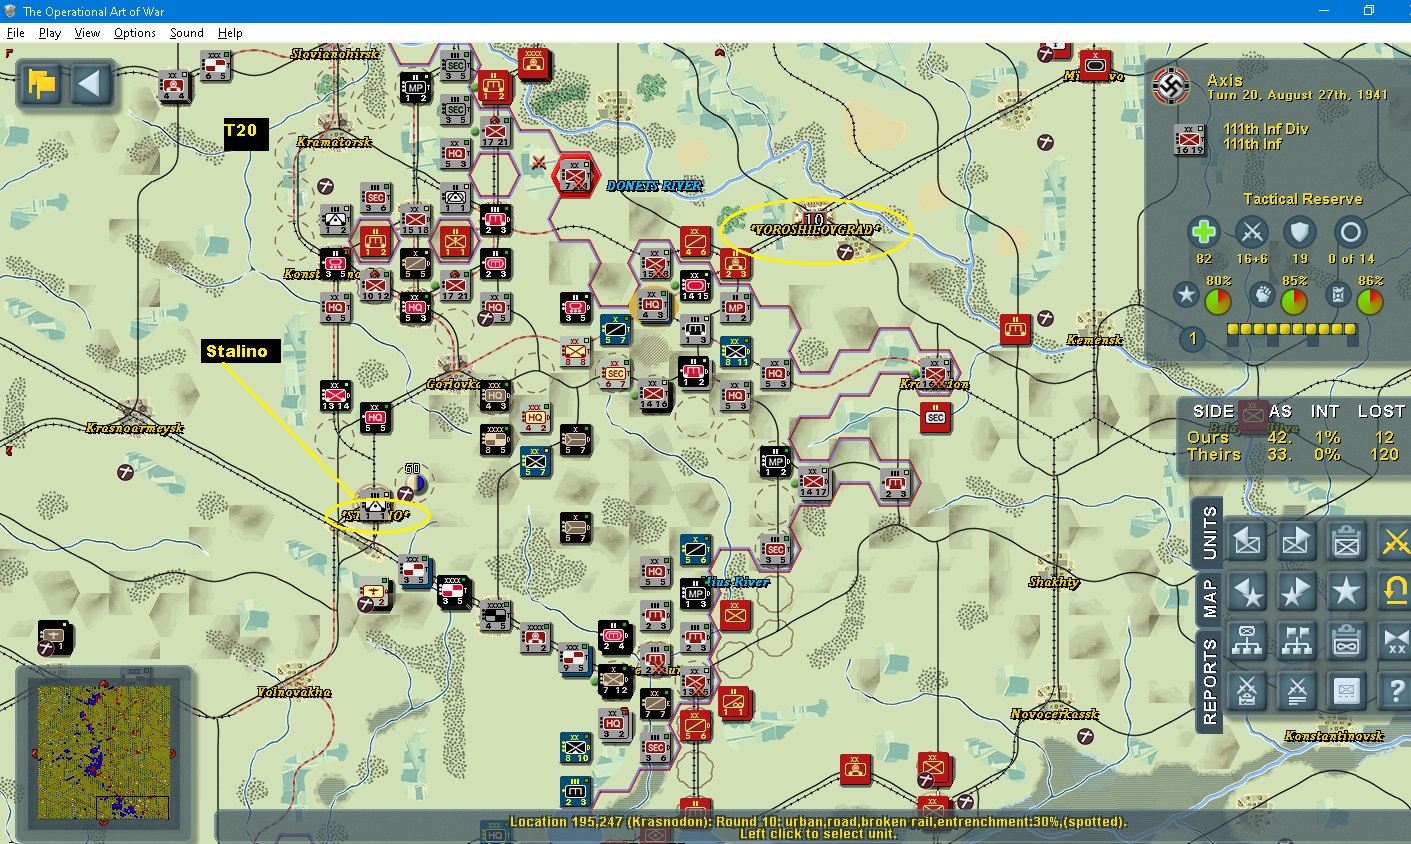Click the green plus health icon

[1204, 232]
